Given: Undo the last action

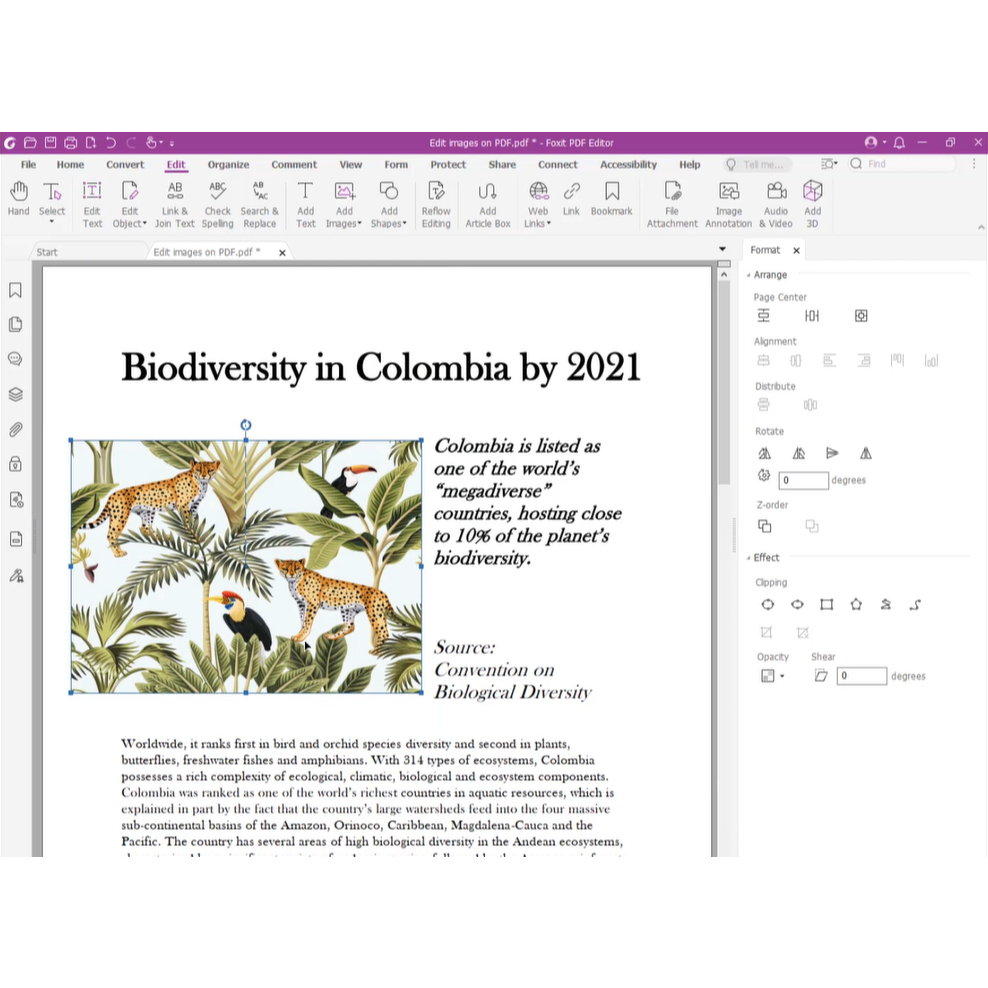Looking at the screenshot, I should coord(111,143).
